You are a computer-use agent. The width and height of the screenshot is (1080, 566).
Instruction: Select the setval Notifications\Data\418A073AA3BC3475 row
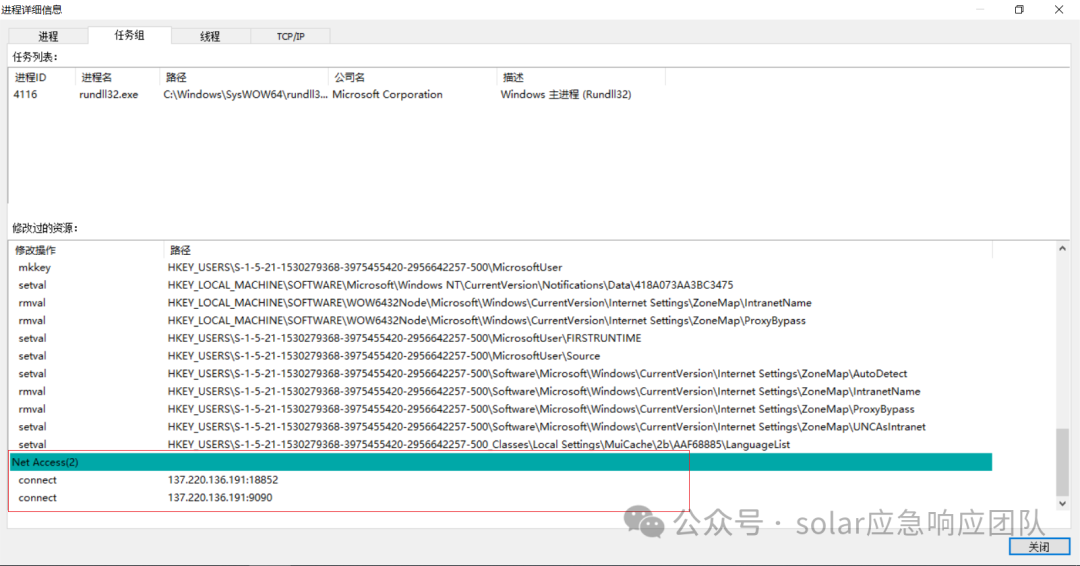[501, 285]
